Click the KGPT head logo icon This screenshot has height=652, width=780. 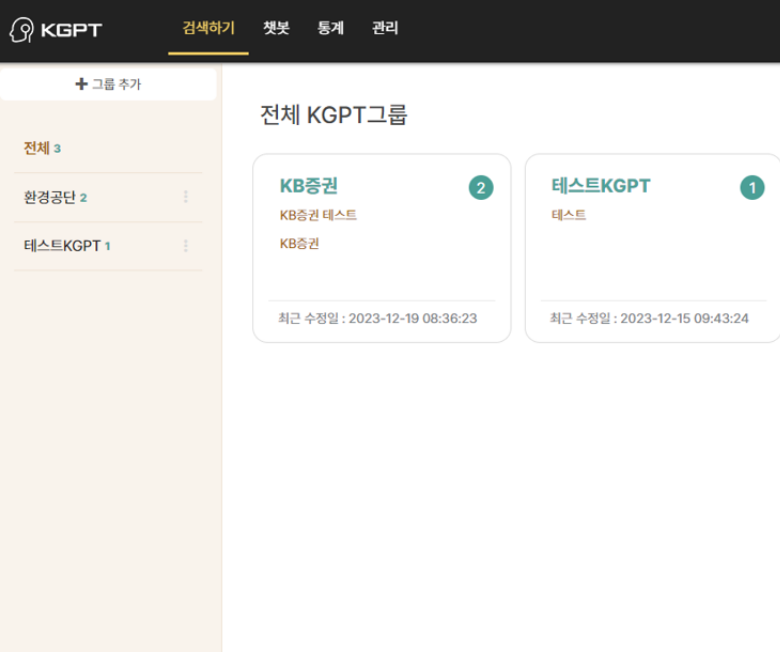pos(20,29)
